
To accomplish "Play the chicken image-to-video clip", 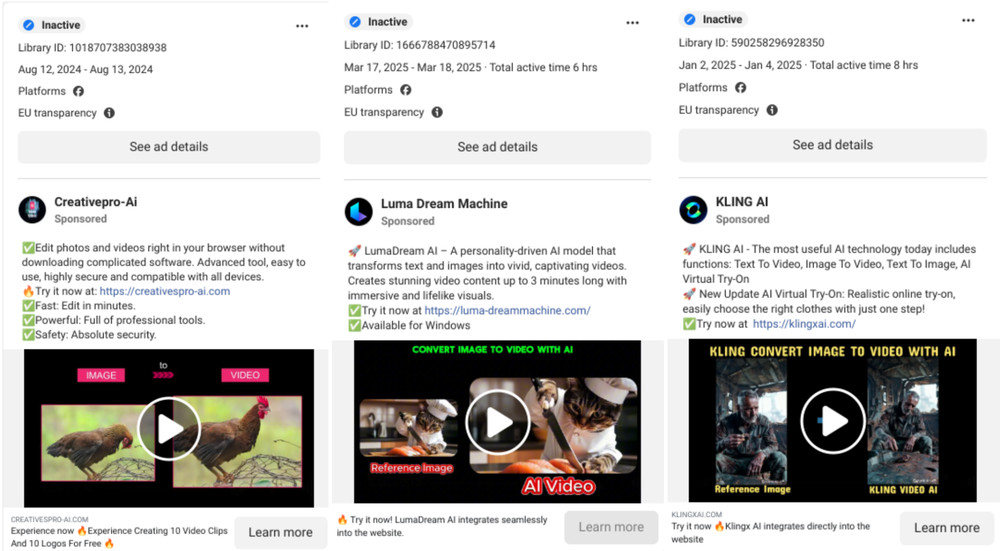I will tap(169, 428).
